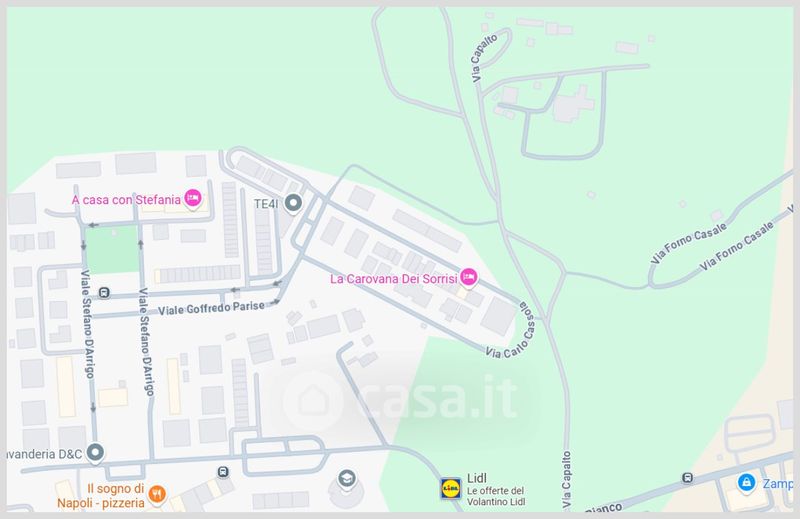Select the La Carovana Dei Sorrisi lodging pin
Image resolution: width=800 pixels, height=519 pixels.
coord(468,278)
